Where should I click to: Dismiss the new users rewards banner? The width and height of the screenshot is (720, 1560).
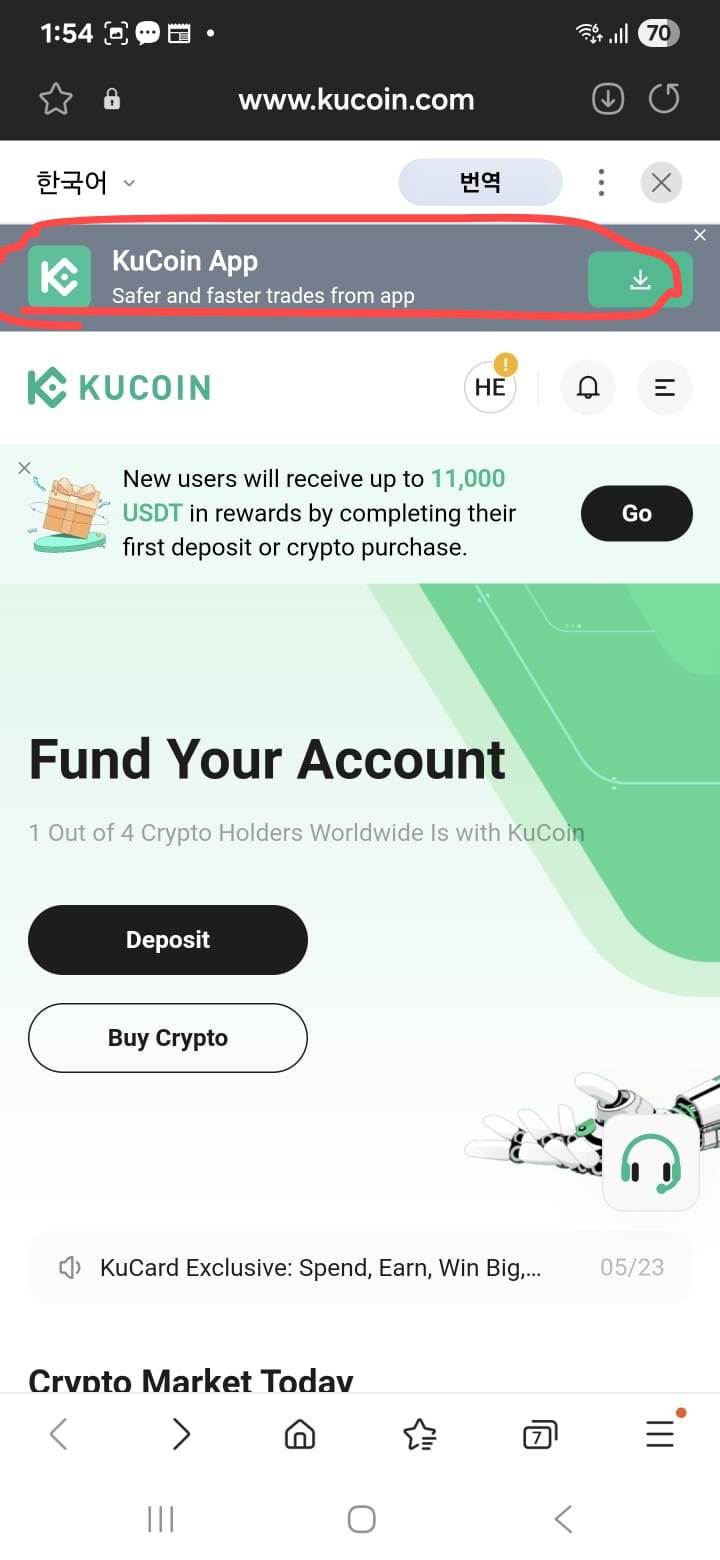(x=25, y=468)
